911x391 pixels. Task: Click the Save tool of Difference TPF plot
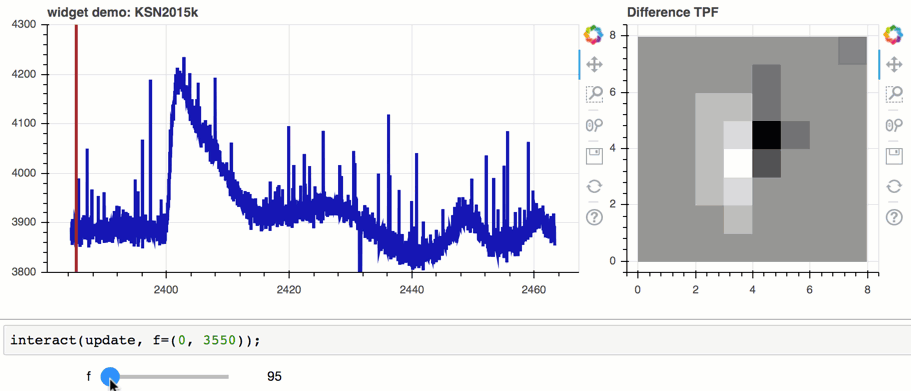pos(894,156)
